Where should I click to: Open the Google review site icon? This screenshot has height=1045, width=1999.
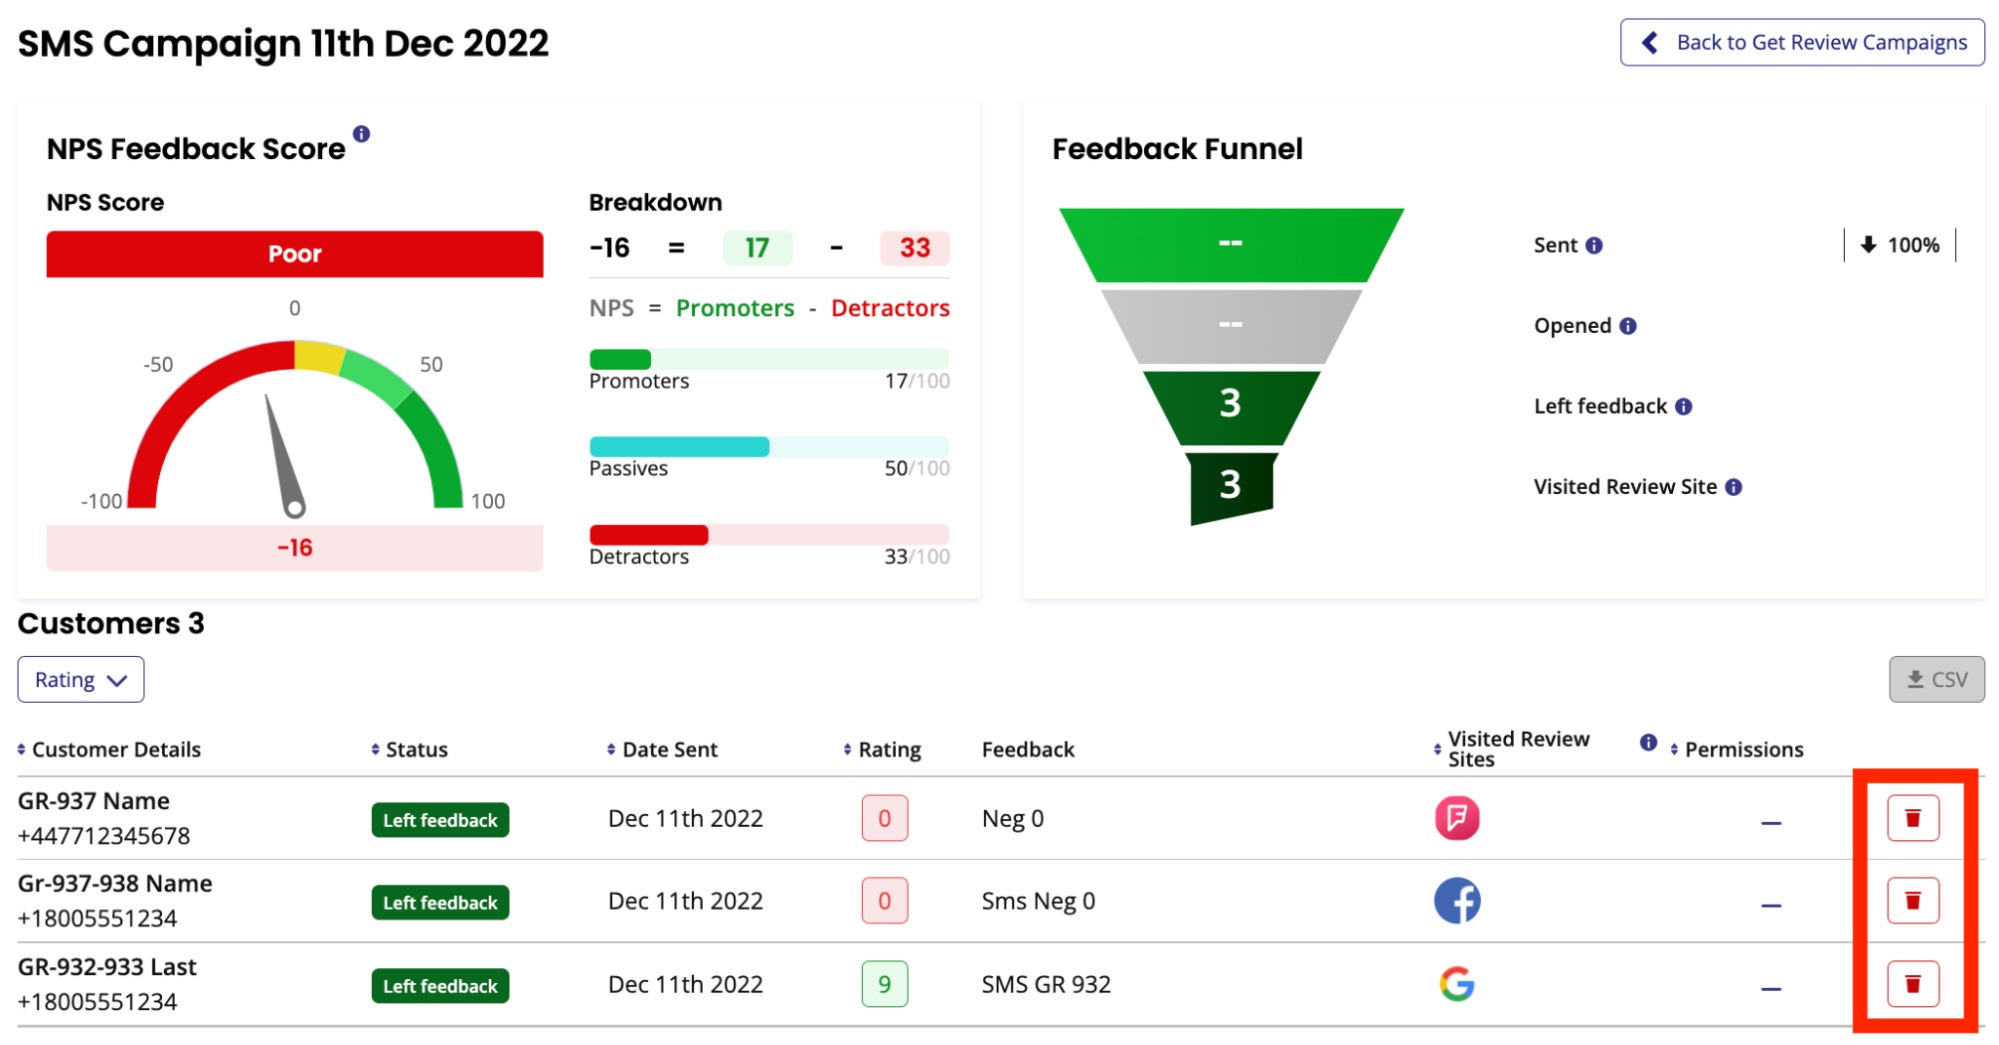[1456, 984]
